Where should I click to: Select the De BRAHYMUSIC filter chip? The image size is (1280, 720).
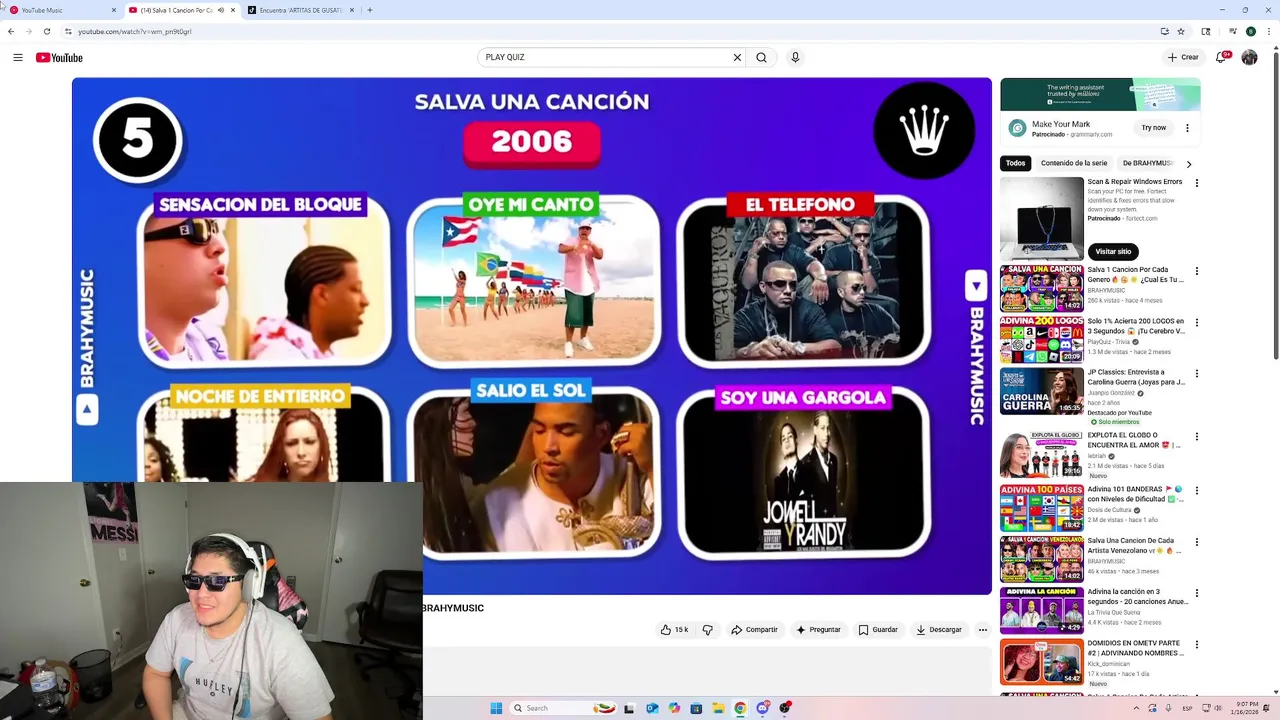1148,163
